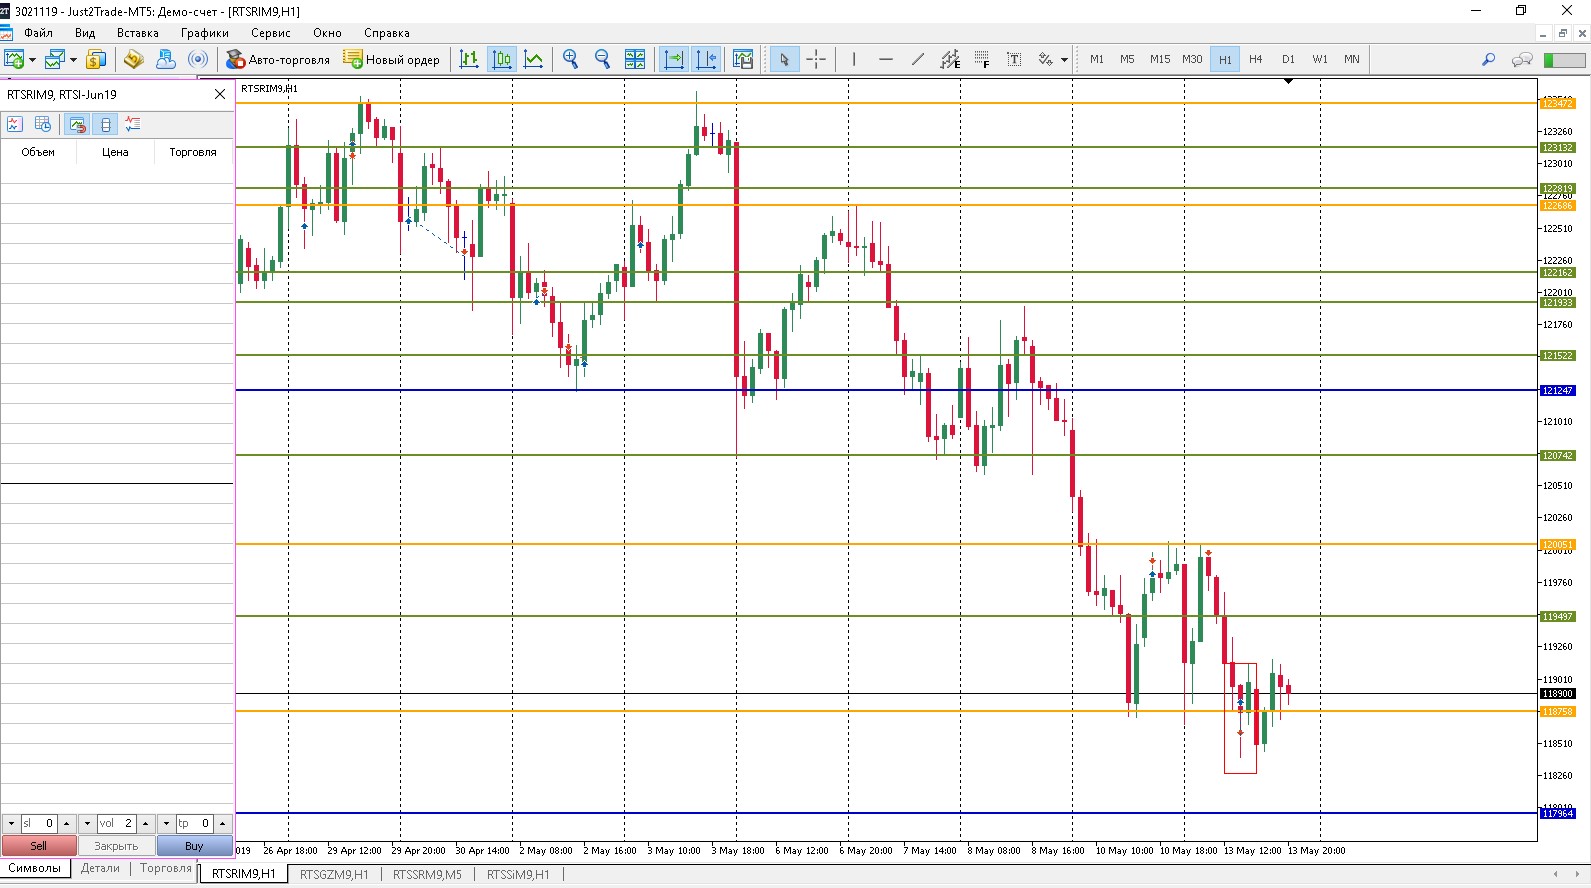This screenshot has height=888, width=1591.
Task: Draw a trendline
Action: 918,59
